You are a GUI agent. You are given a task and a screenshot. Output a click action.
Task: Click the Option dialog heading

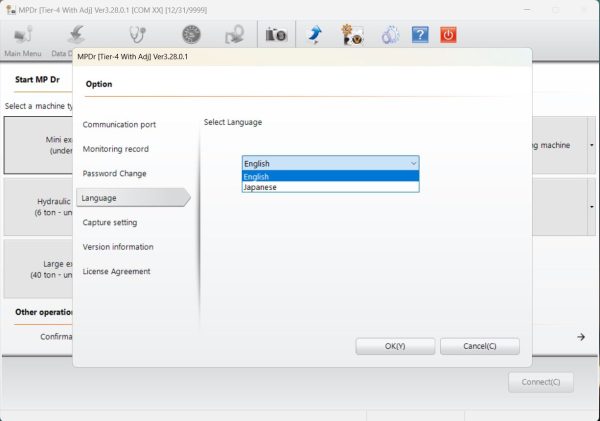99,84
